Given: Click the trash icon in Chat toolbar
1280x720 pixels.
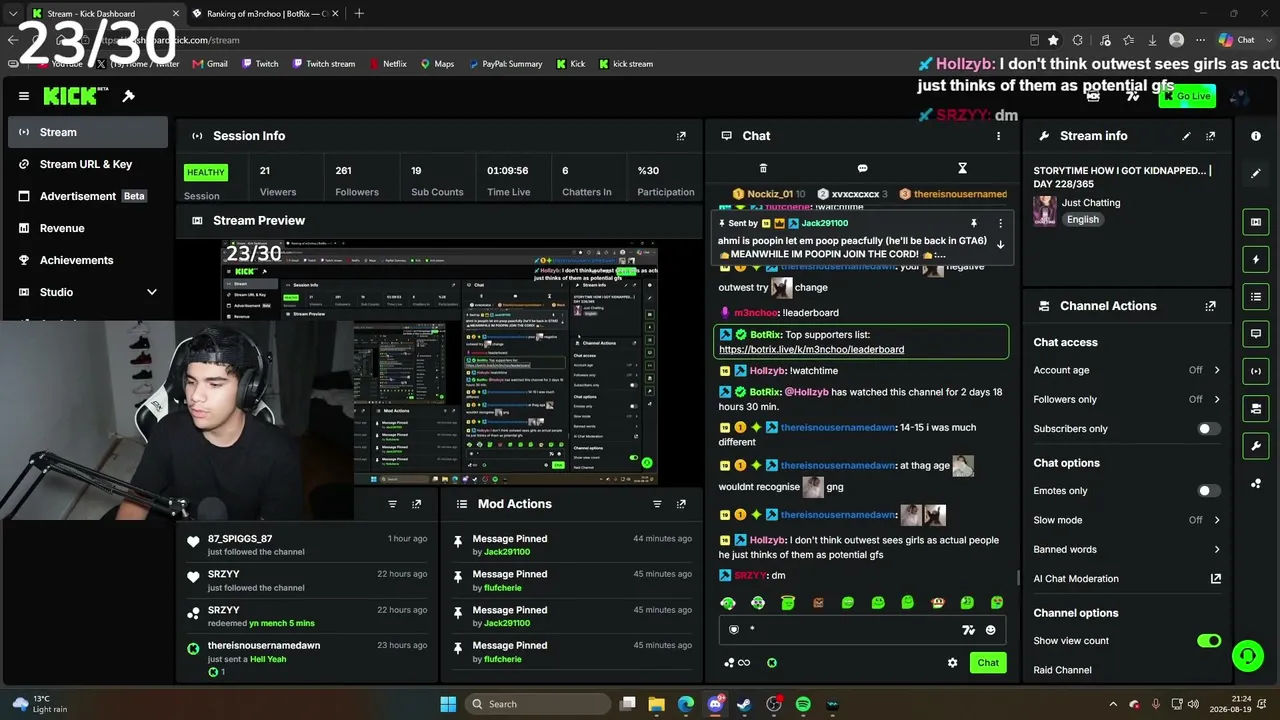Looking at the screenshot, I should pyautogui.click(x=763, y=168).
